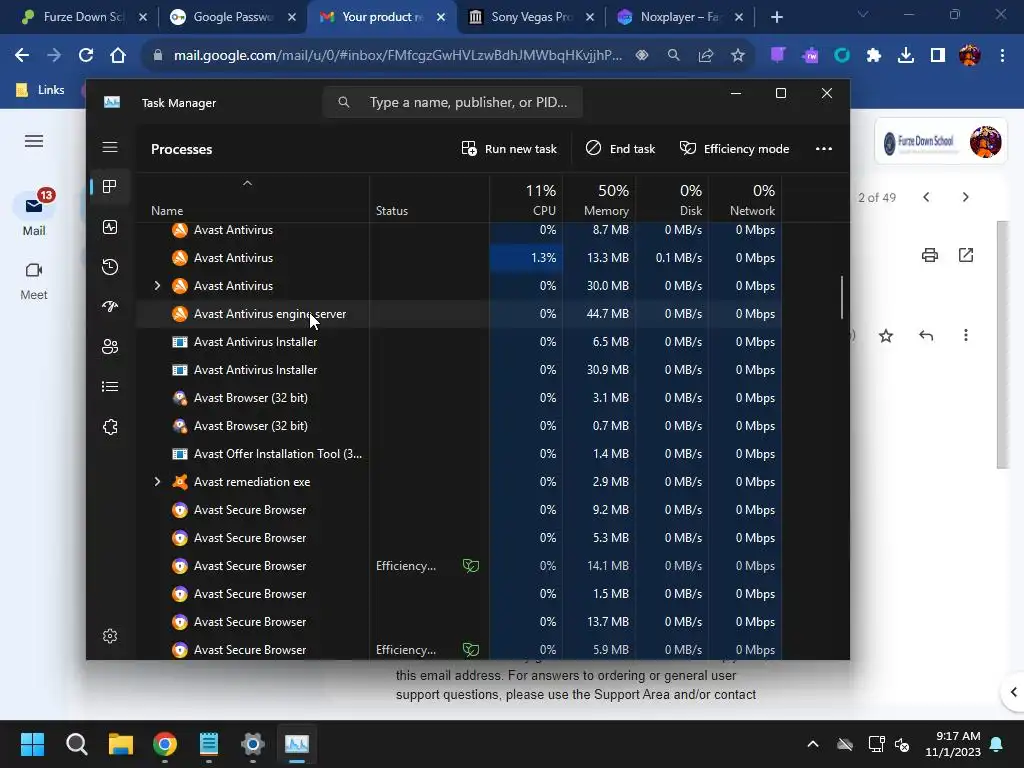Click Task Manager vertical scrollbar thumb
1024x768 pixels.
click(x=842, y=297)
